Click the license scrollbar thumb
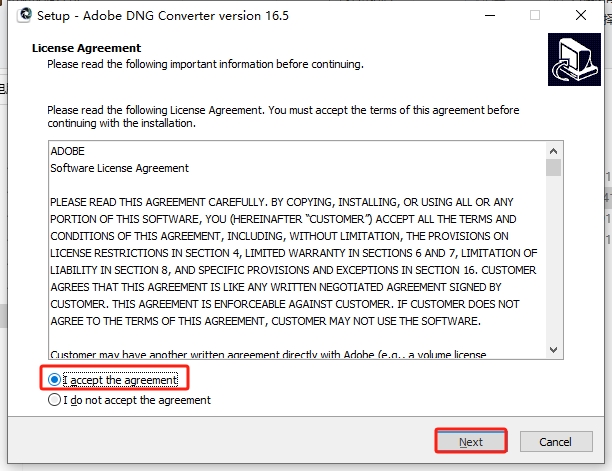 [x=553, y=167]
